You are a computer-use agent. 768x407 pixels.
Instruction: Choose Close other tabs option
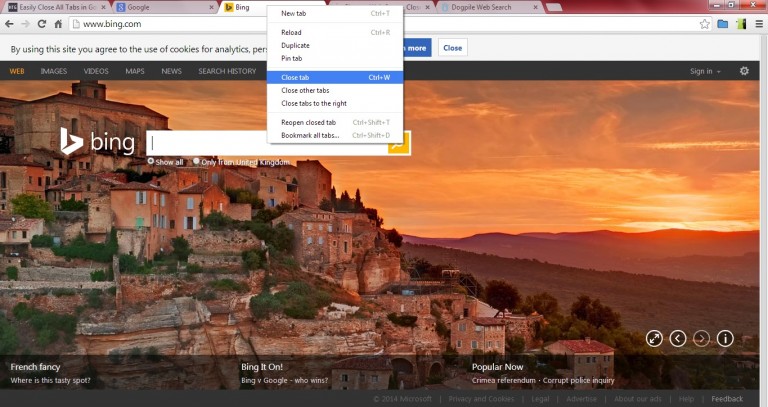(335, 90)
